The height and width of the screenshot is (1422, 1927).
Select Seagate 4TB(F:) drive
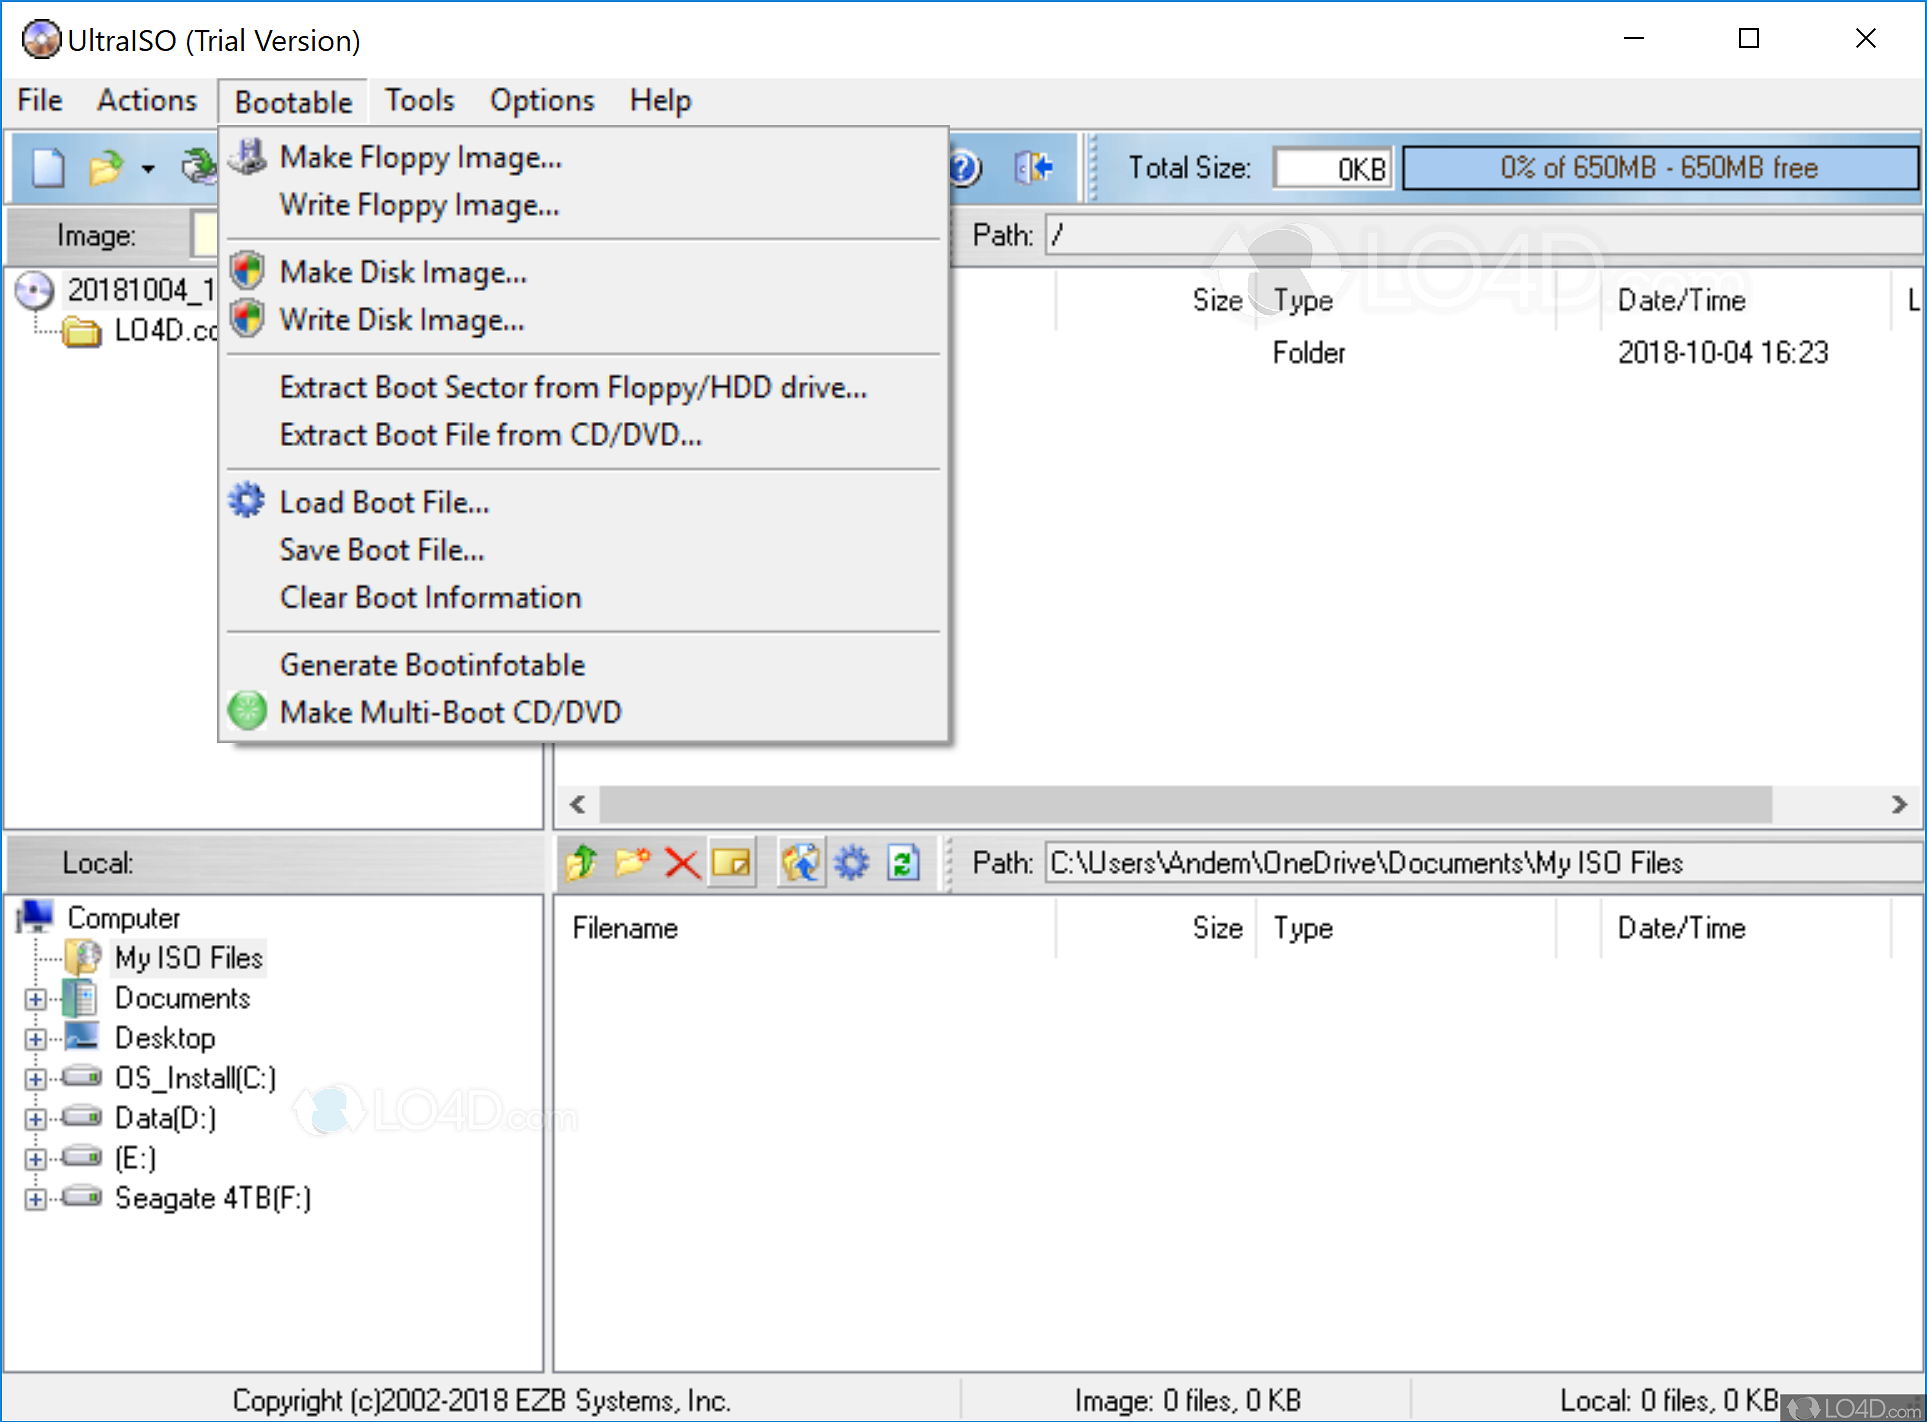tap(213, 1198)
